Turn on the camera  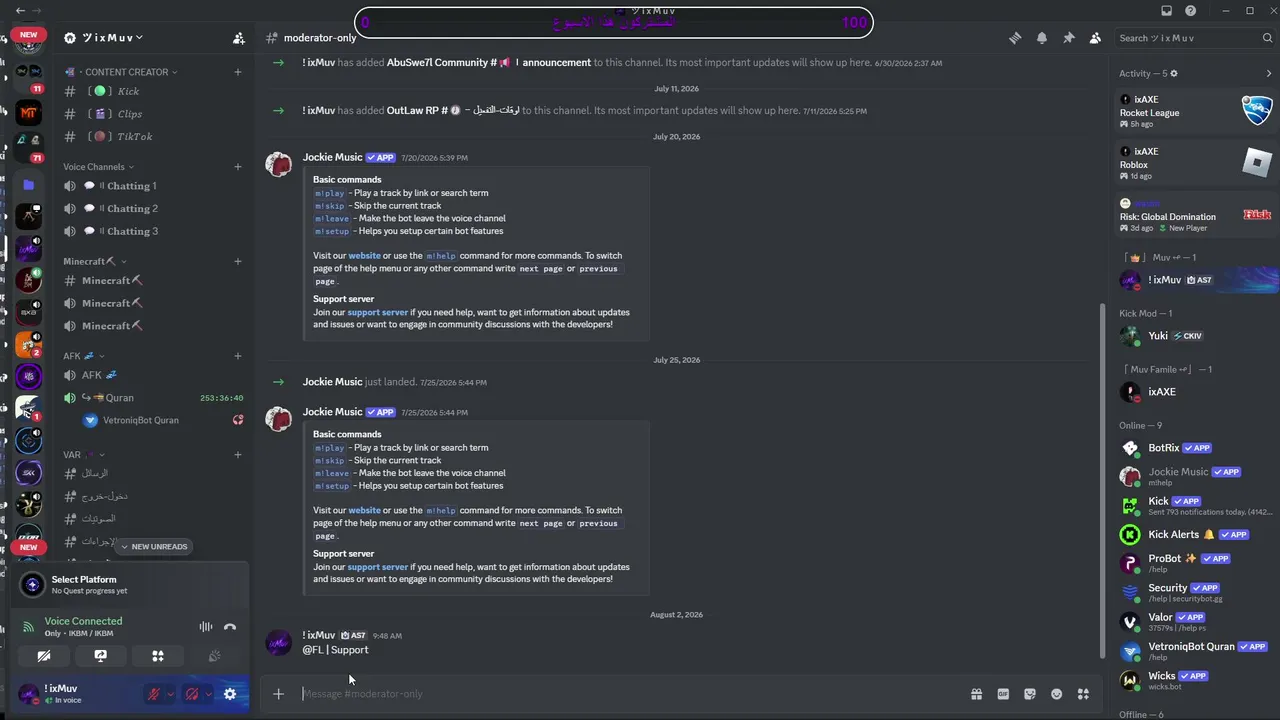[x=44, y=656]
